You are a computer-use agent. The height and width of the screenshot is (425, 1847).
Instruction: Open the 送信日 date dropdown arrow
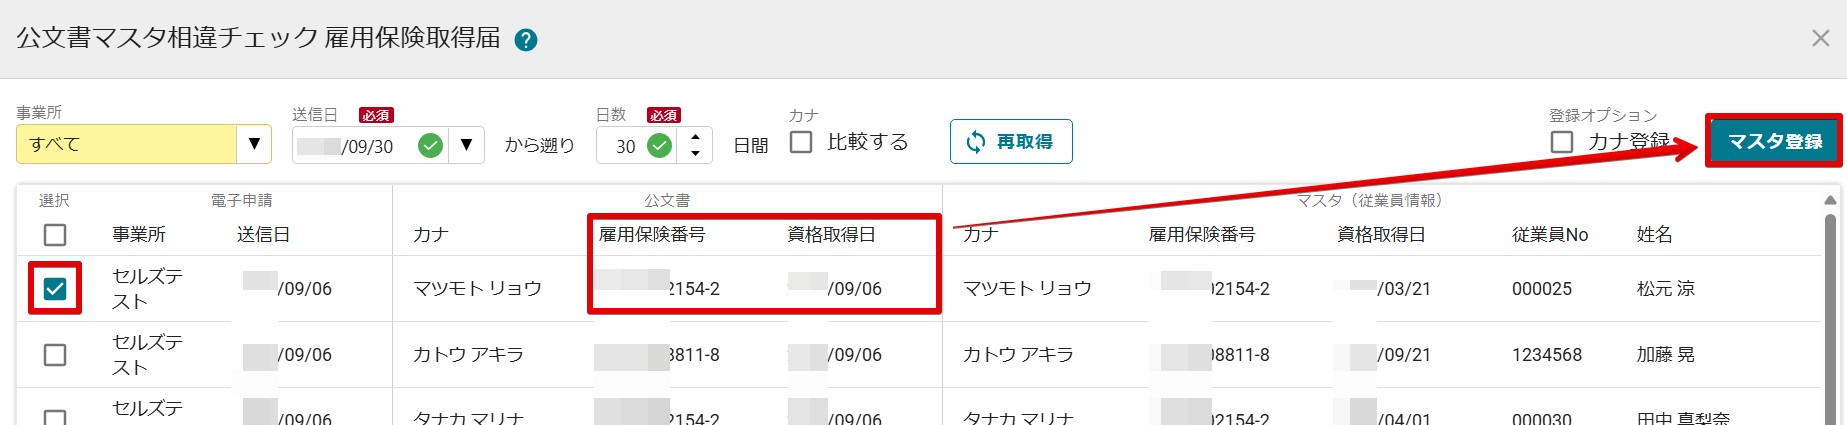coord(466,146)
